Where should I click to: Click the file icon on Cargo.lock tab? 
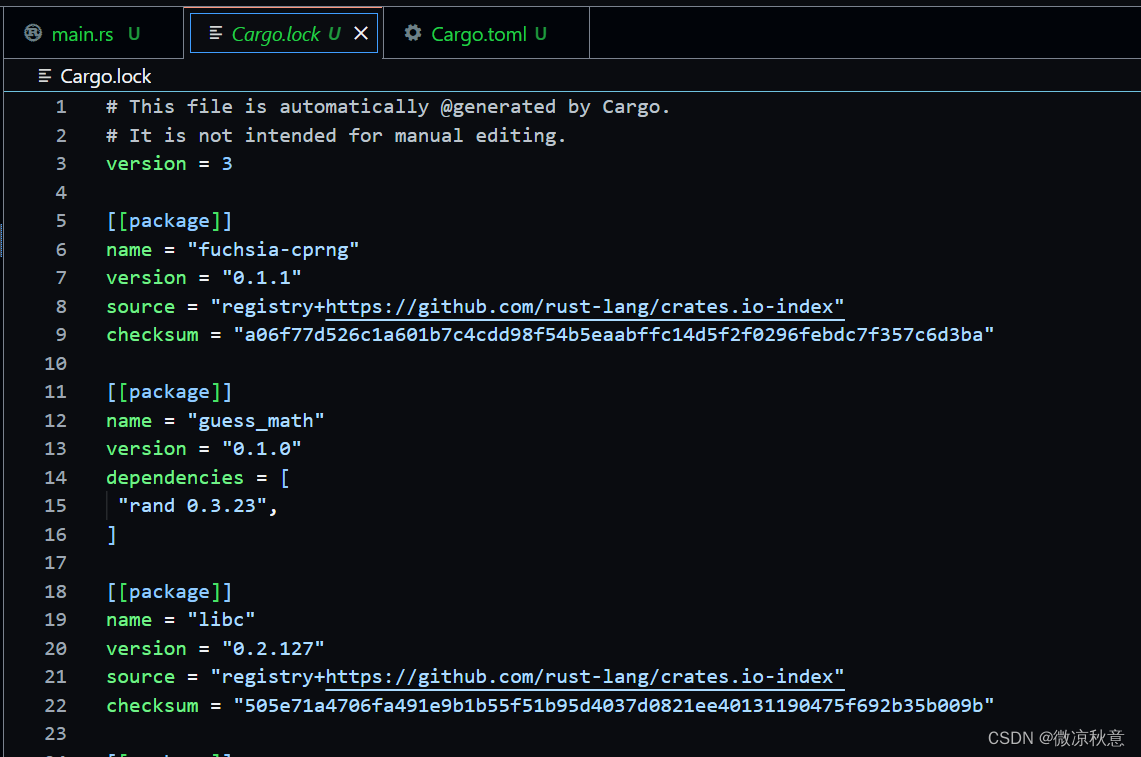215,34
